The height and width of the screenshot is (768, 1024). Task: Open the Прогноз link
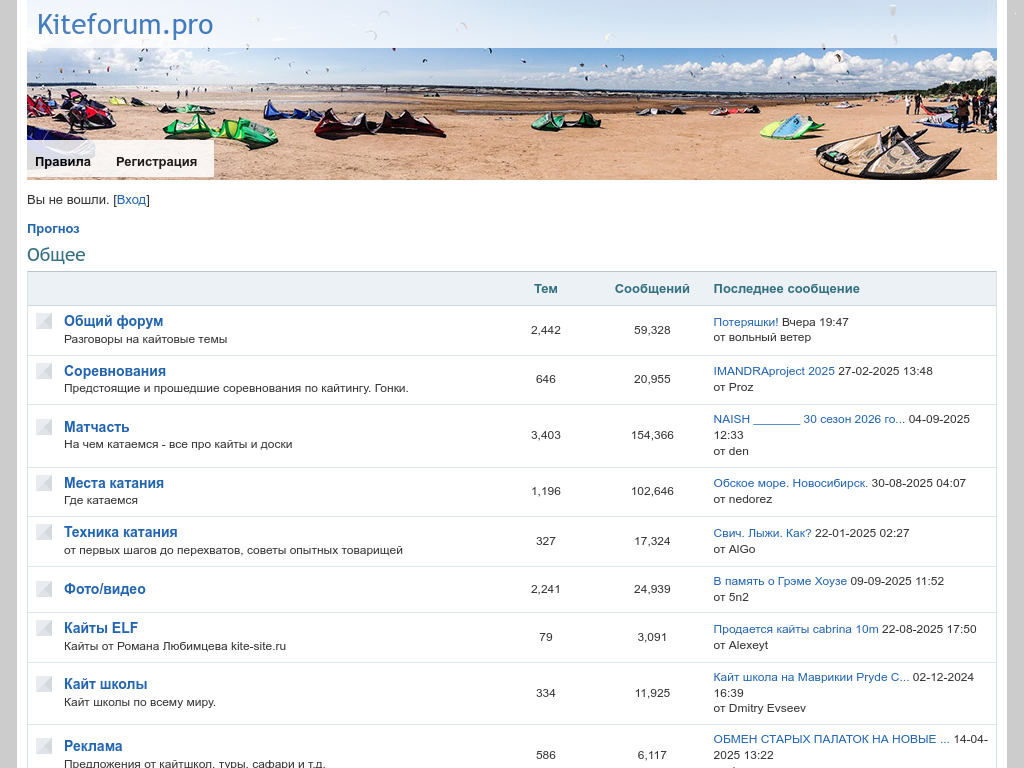[53, 229]
